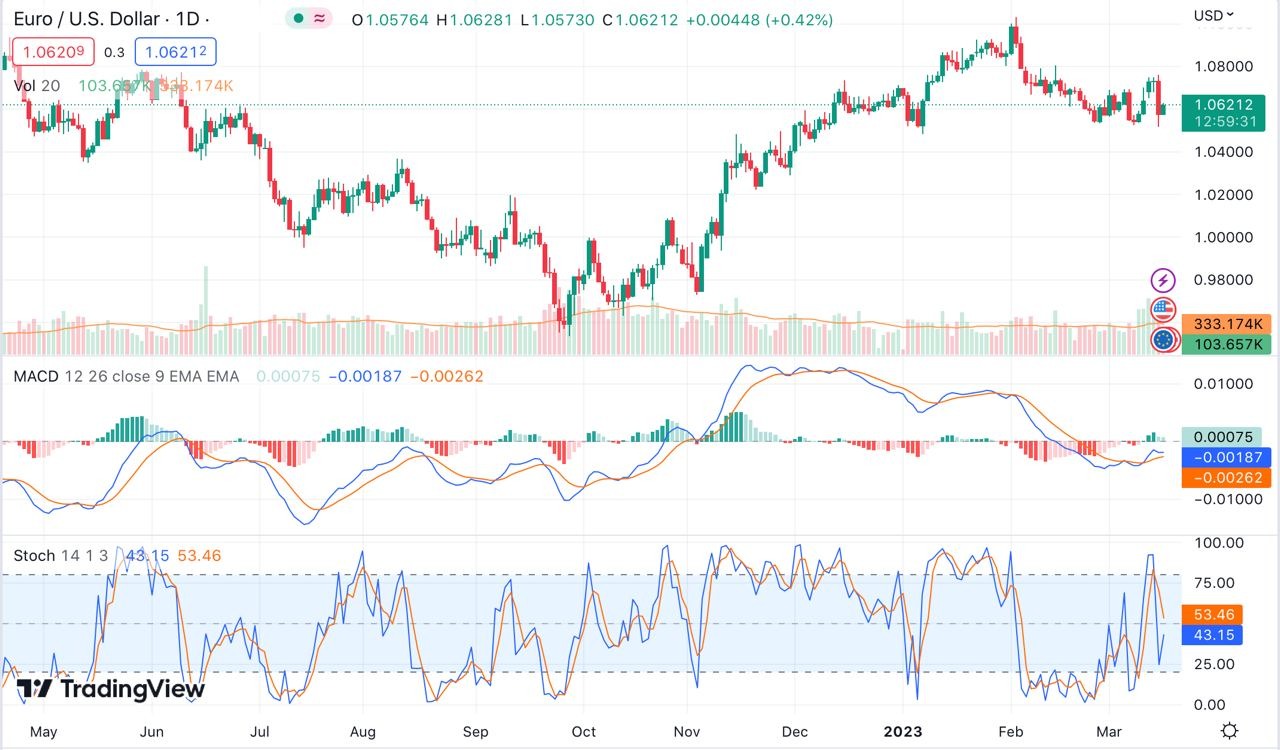The height and width of the screenshot is (750, 1280).
Task: Click the Stoch legend value 43.15
Action: click(147, 555)
